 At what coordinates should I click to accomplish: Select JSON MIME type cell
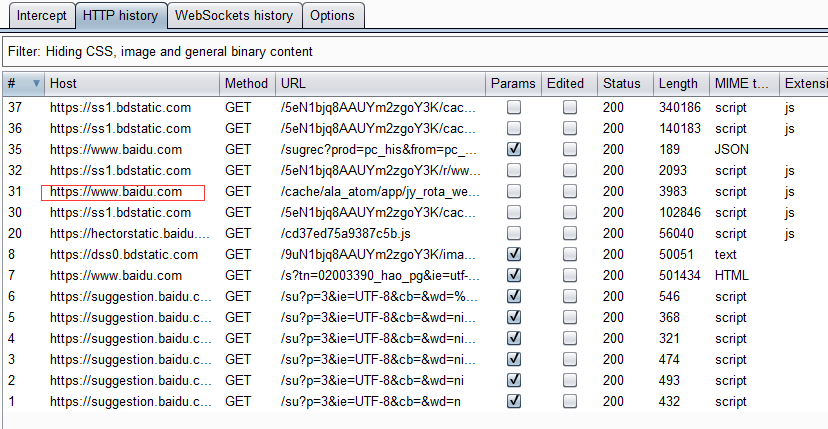[732, 150]
